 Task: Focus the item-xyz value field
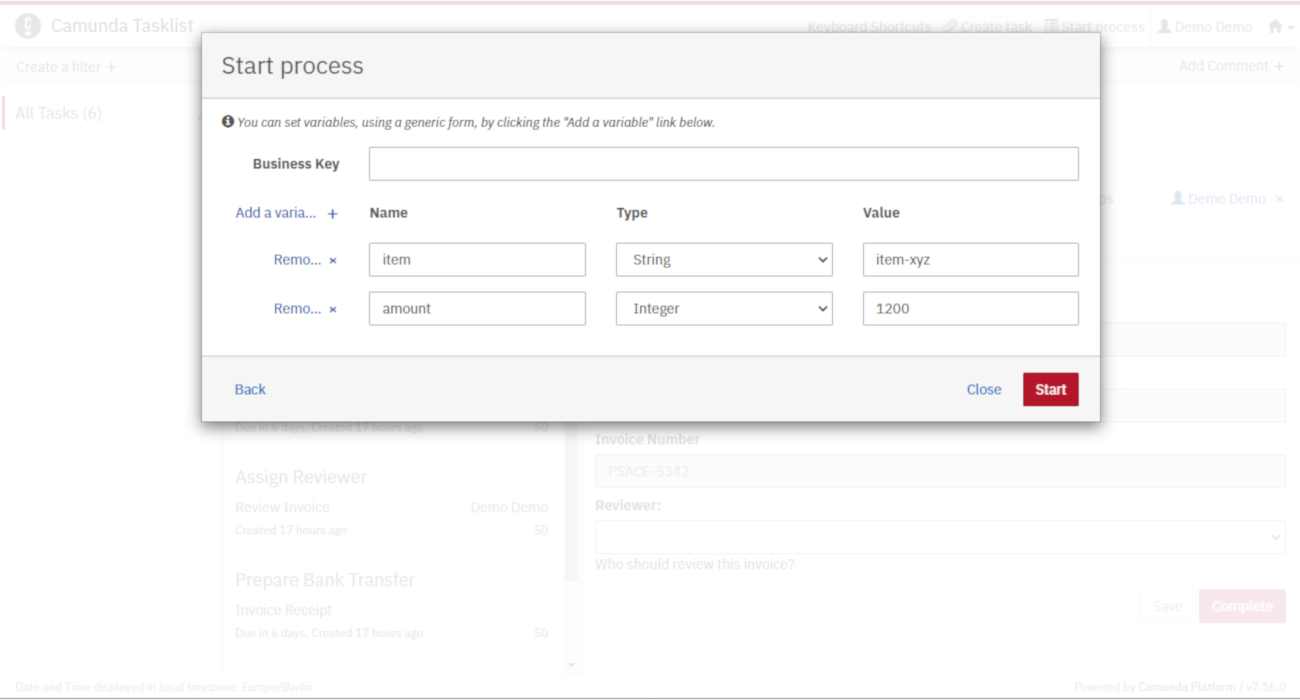point(970,260)
